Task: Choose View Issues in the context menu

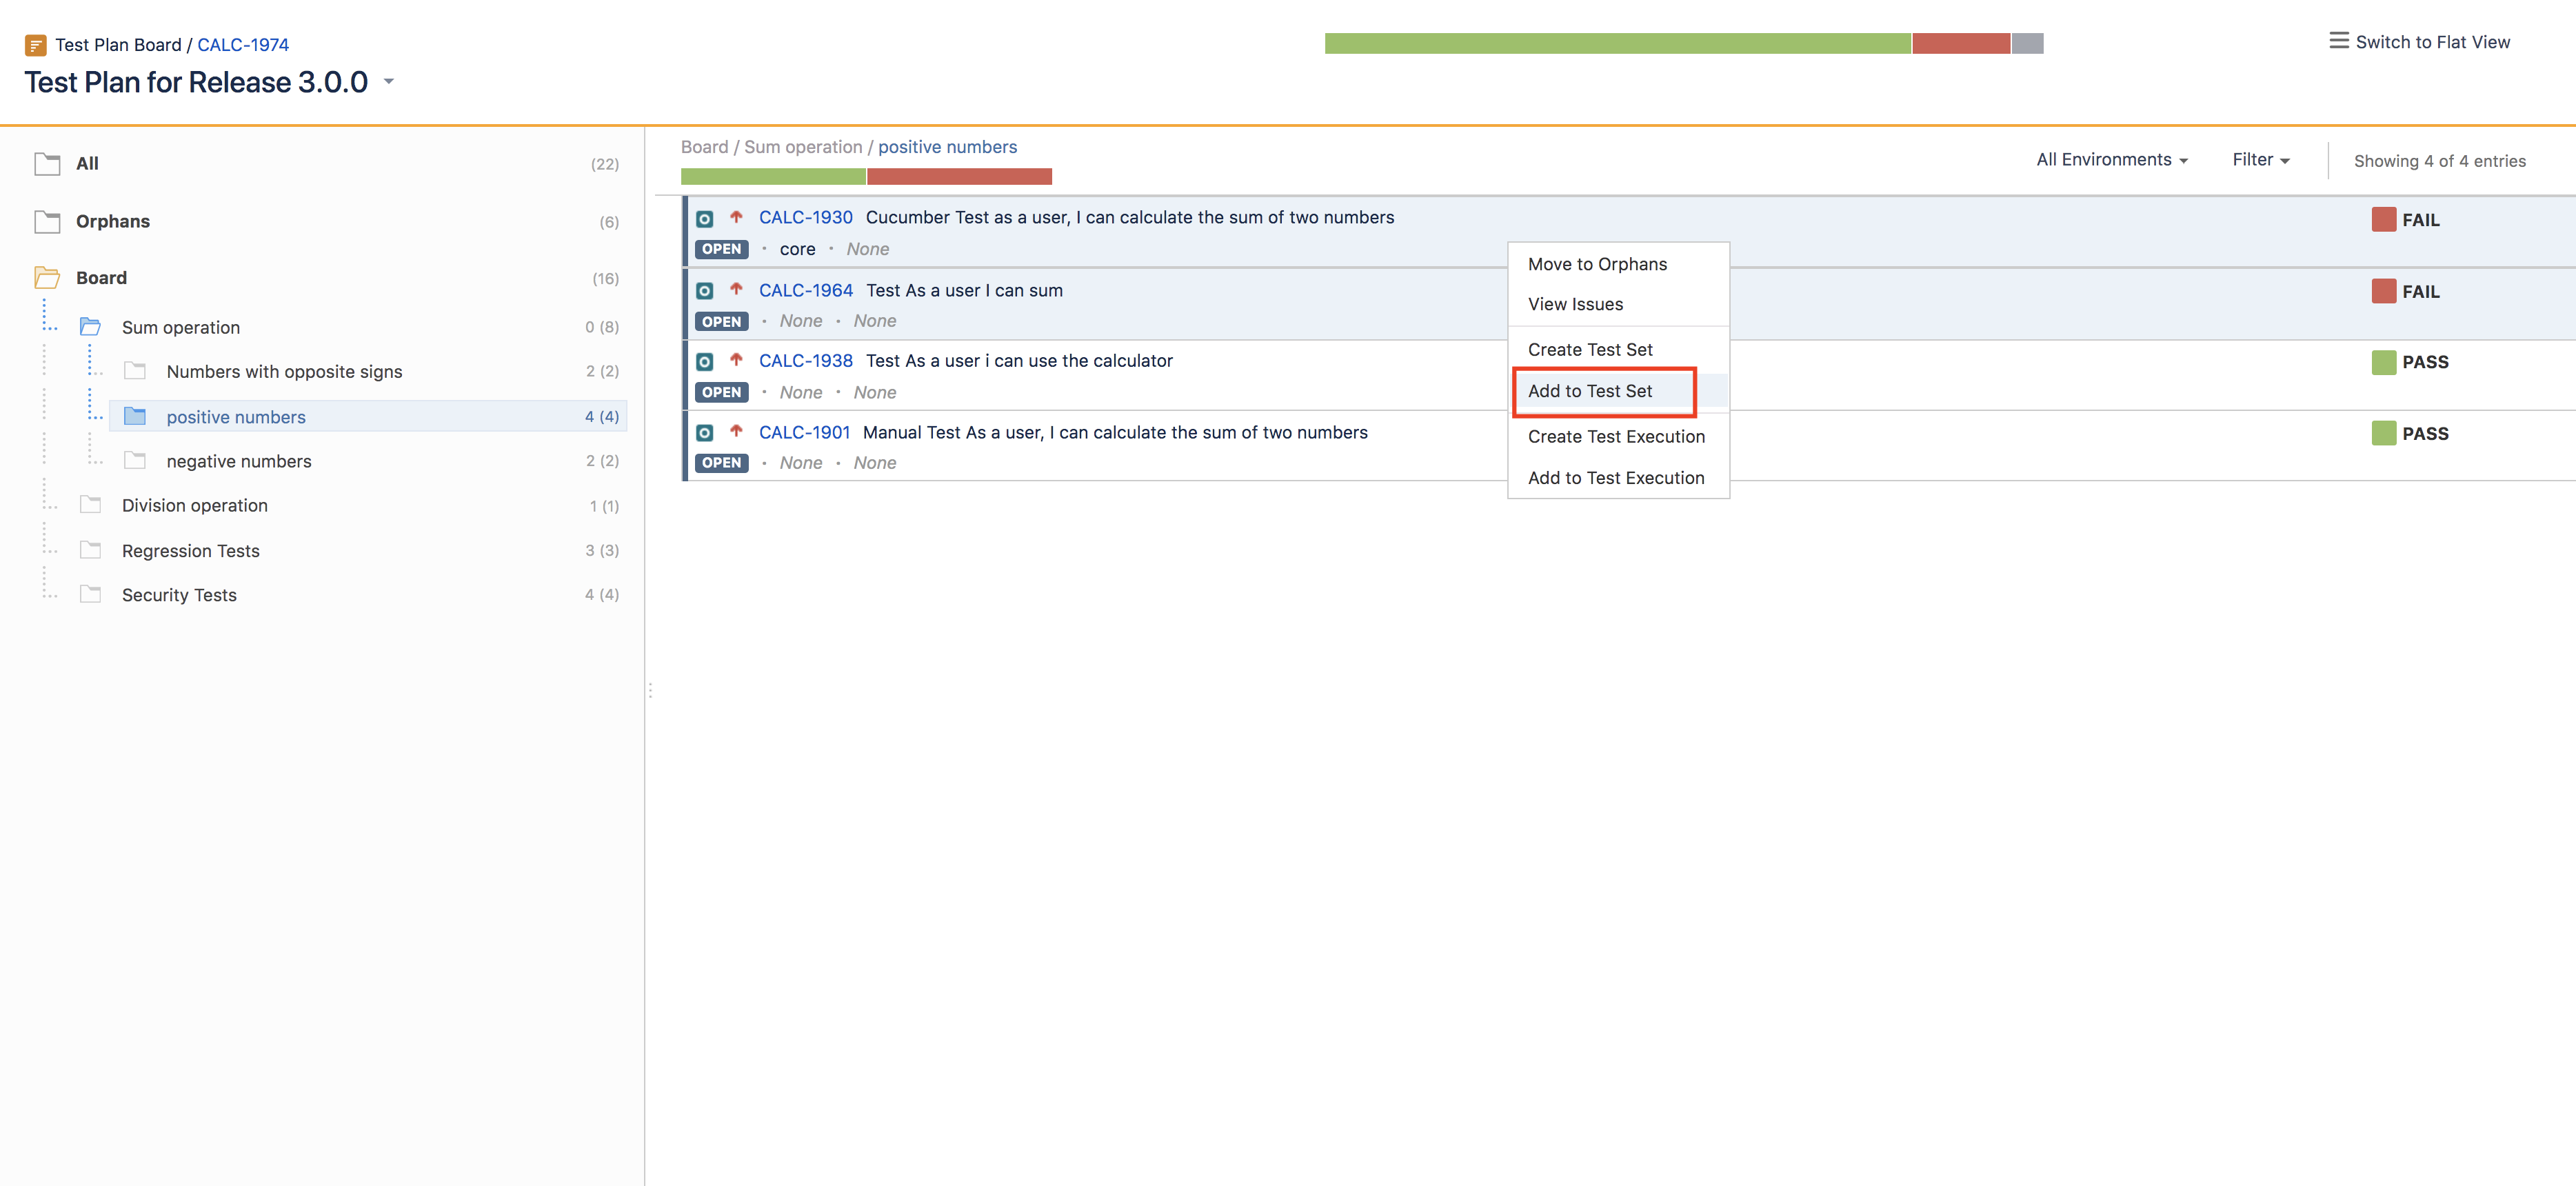Action: coord(1575,304)
